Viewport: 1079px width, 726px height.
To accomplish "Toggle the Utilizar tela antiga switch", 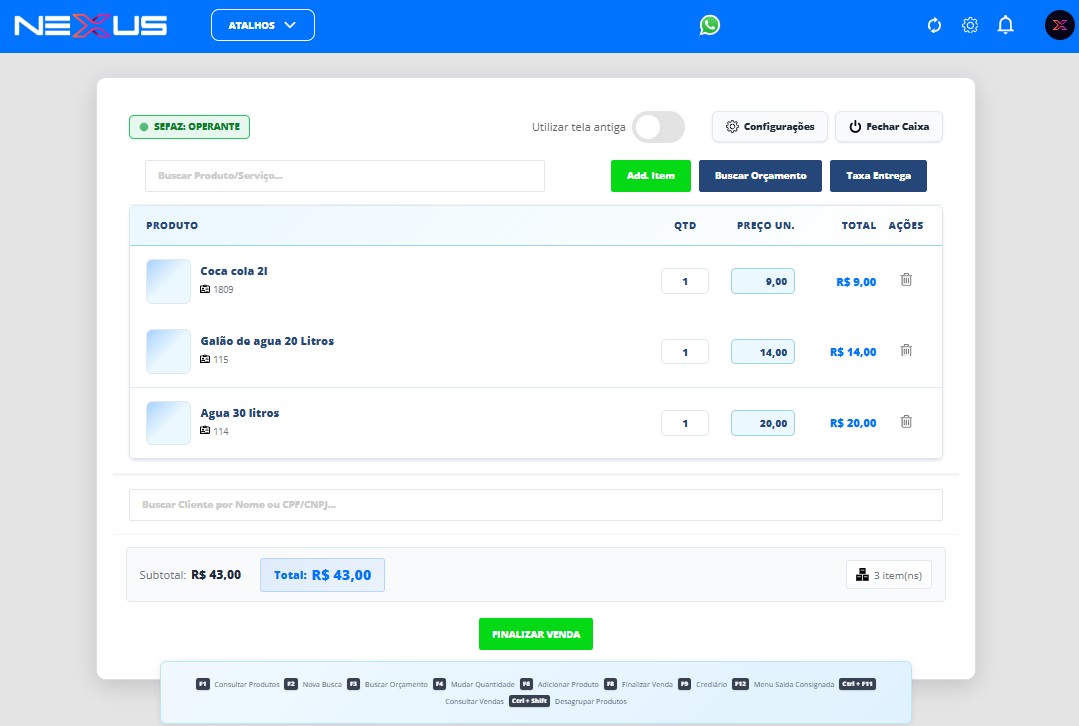I will tap(659, 127).
